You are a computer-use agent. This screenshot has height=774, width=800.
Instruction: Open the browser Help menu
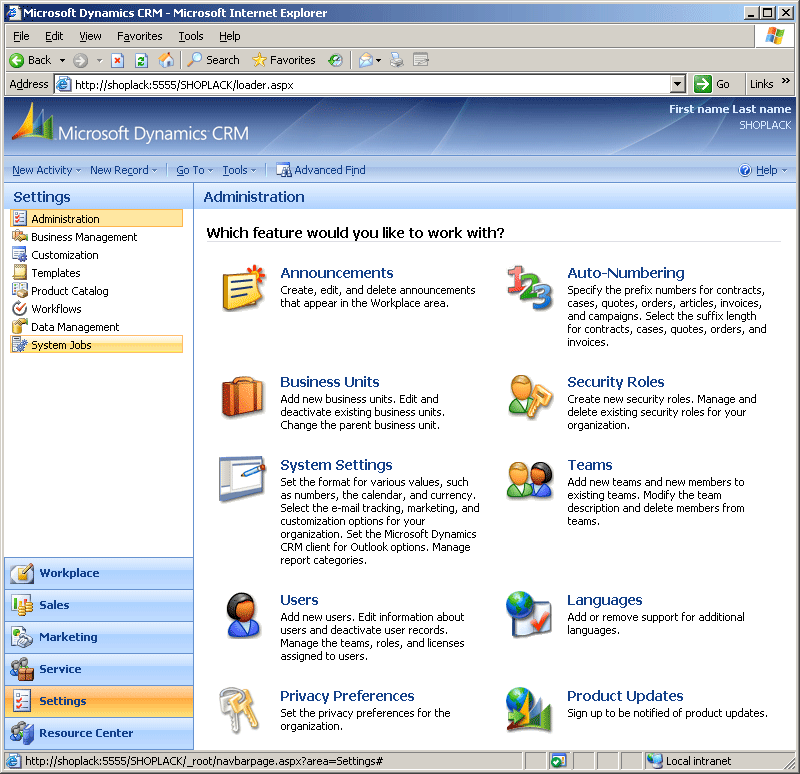click(x=230, y=36)
